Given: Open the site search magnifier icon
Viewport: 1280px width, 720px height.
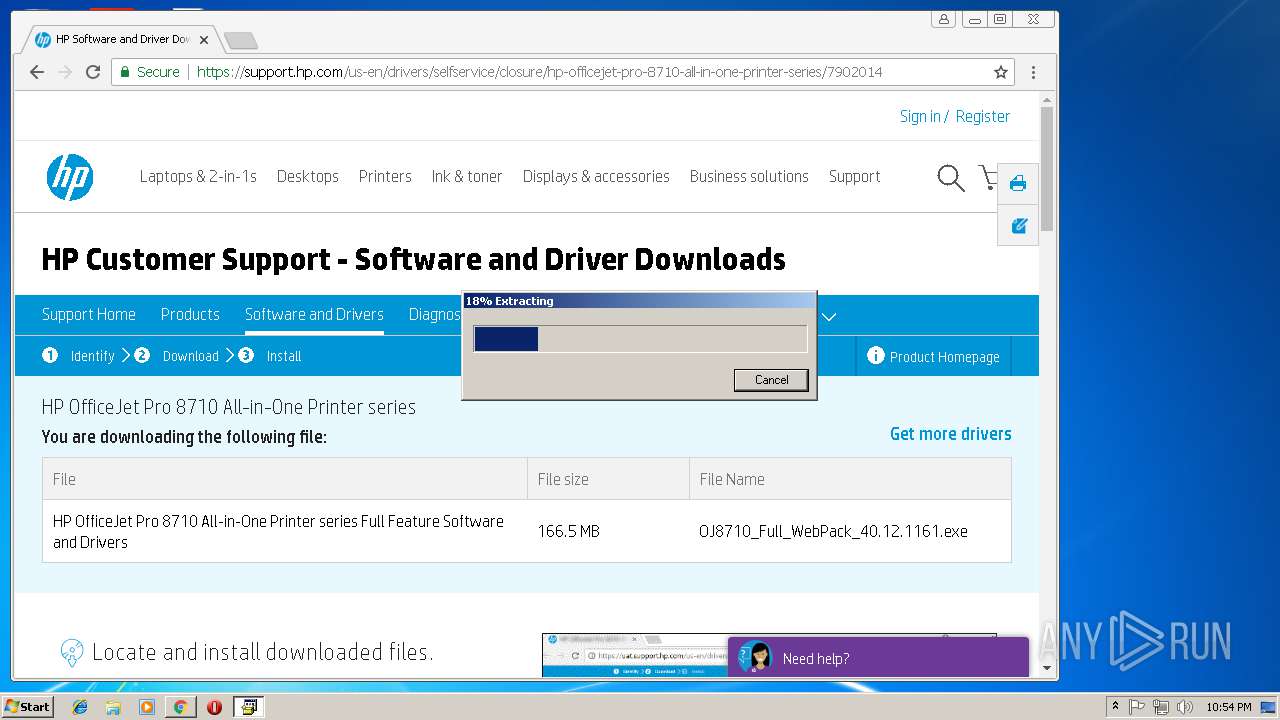Looking at the screenshot, I should click(950, 178).
